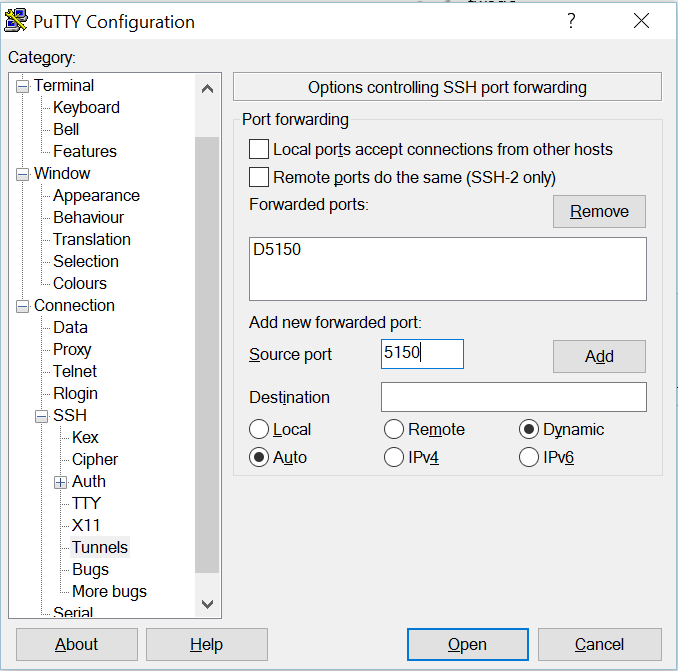Open the TTY category
Viewport: 678px width, 671px height.
click(86, 503)
